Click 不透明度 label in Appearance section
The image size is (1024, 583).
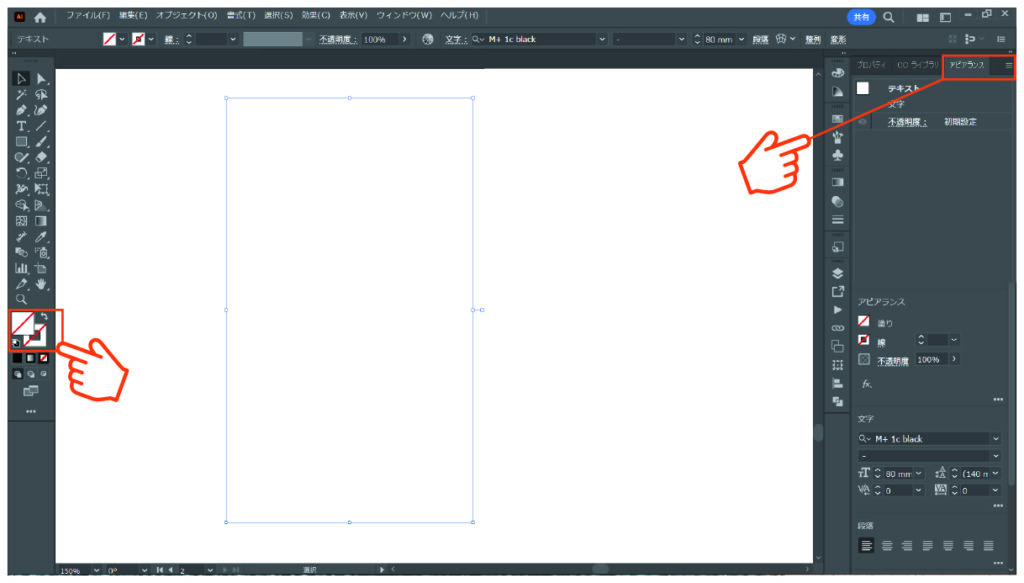(x=893, y=360)
